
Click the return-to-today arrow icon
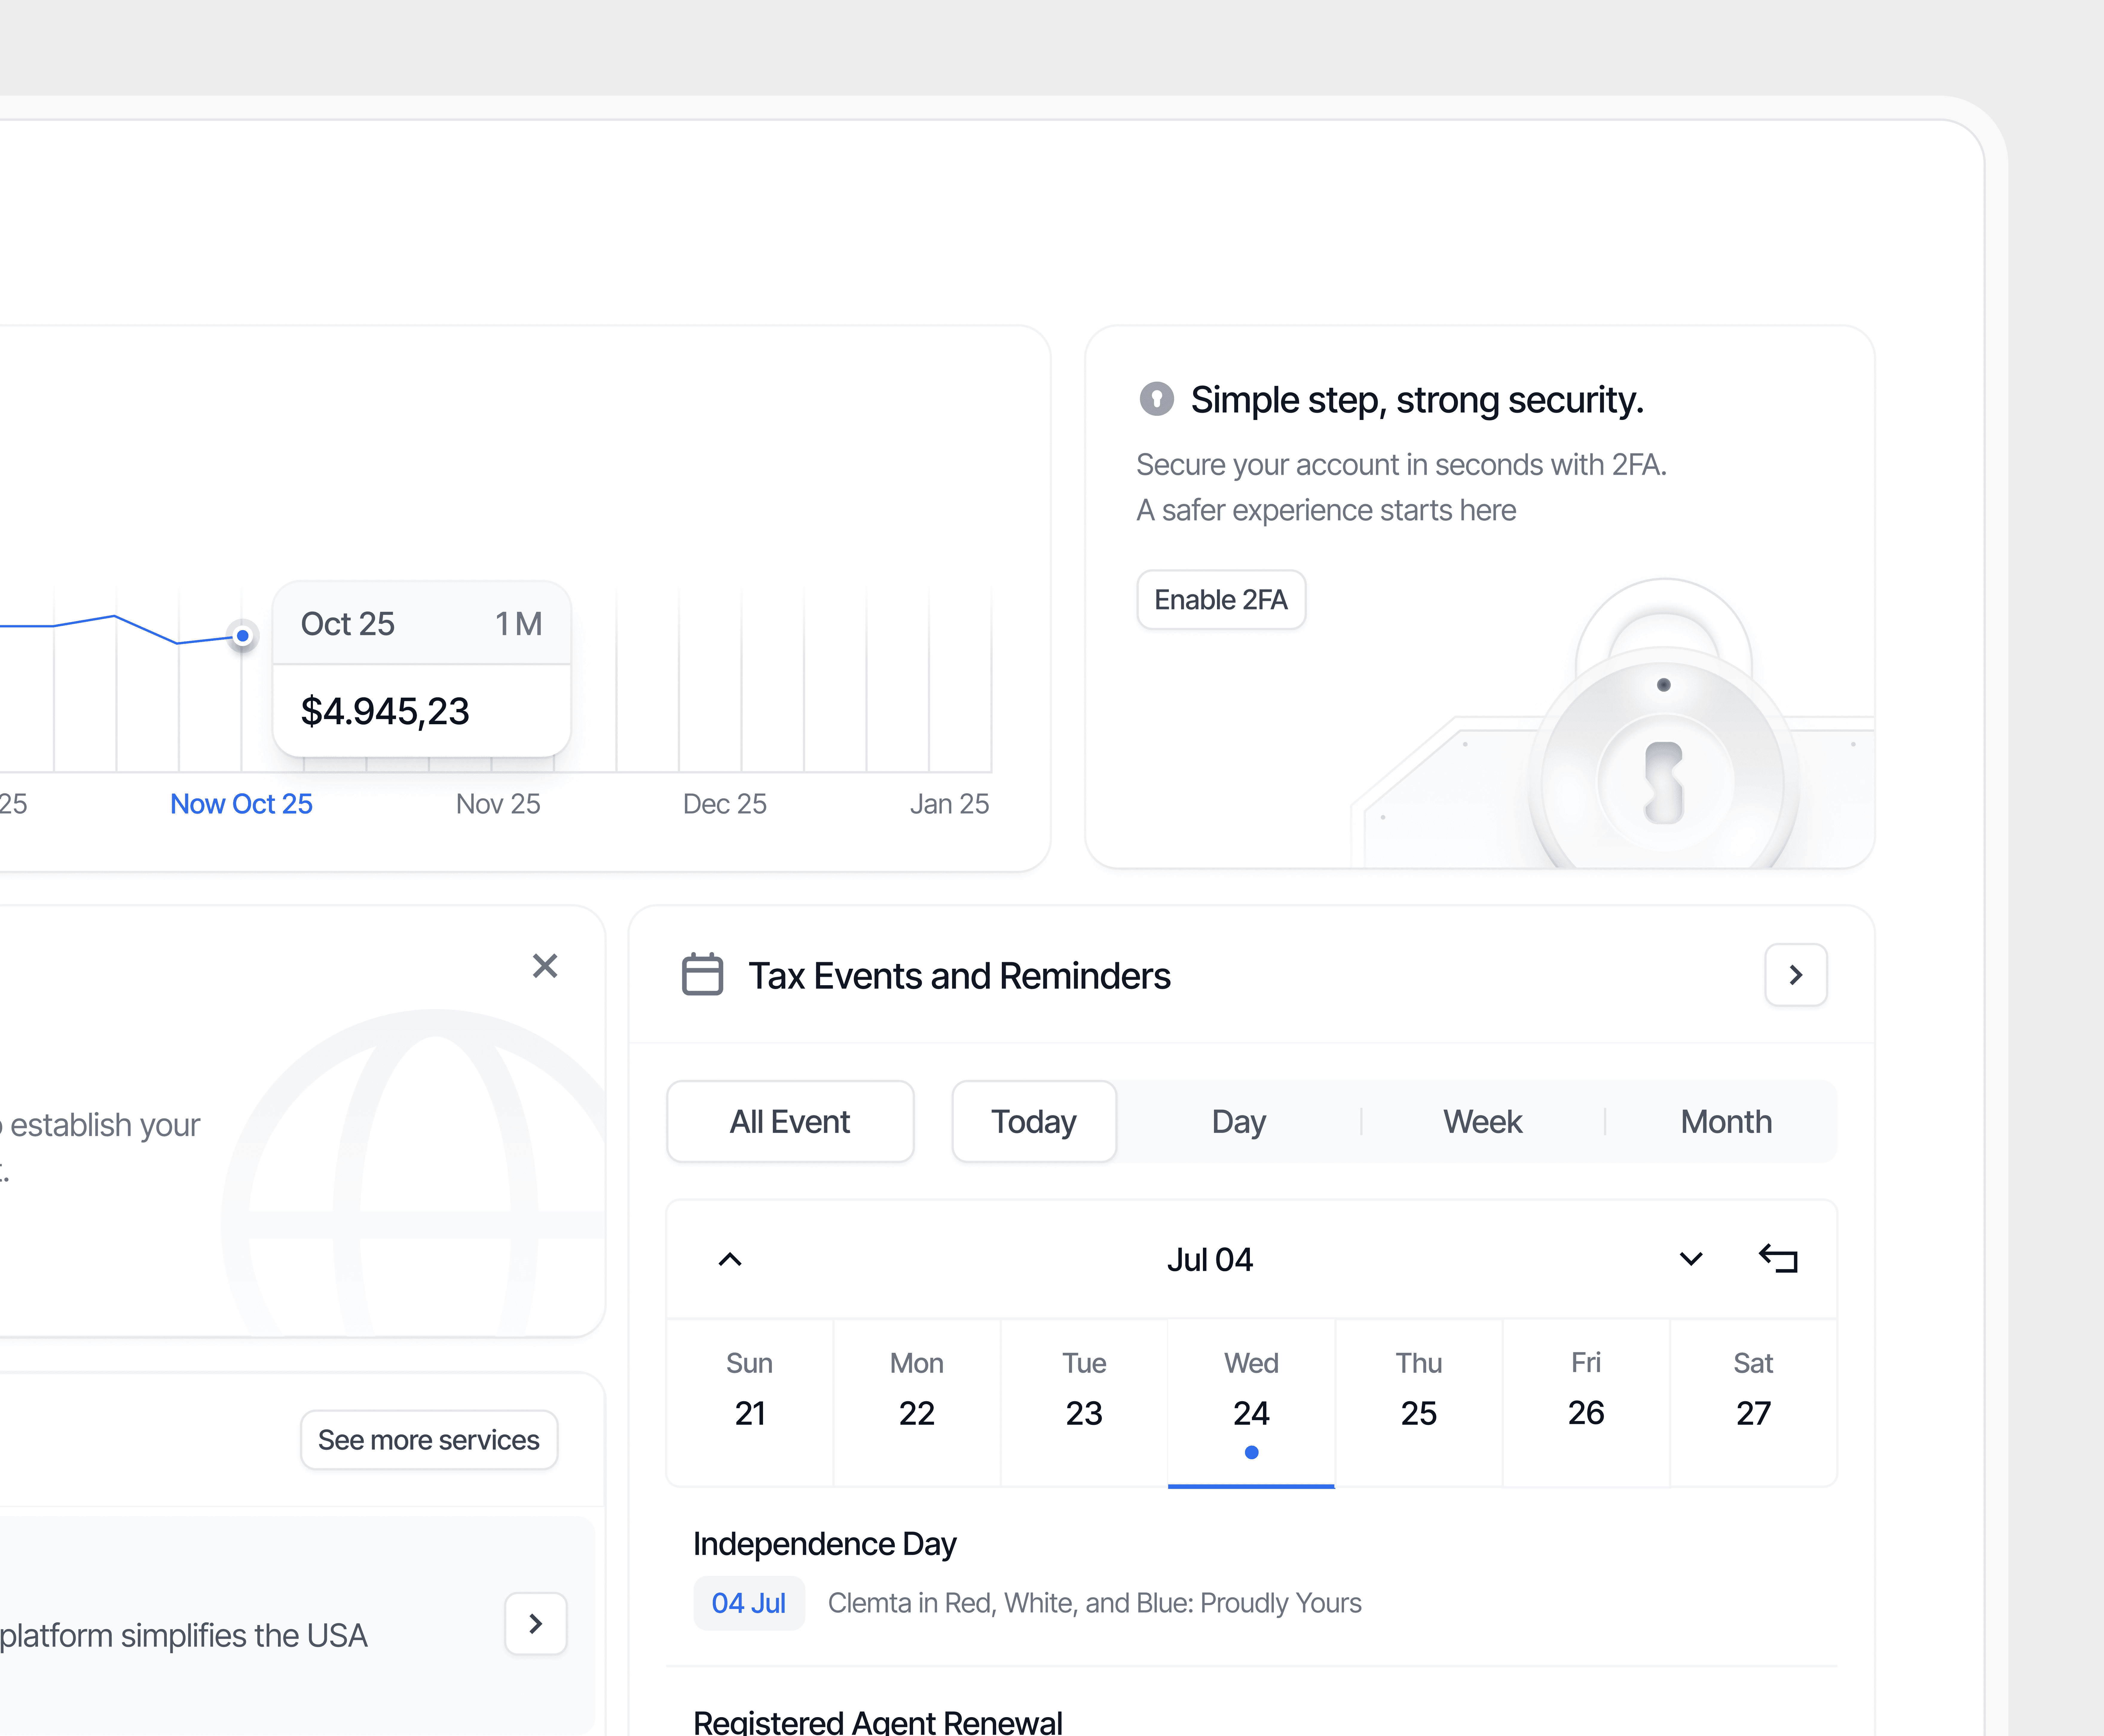1778,1258
